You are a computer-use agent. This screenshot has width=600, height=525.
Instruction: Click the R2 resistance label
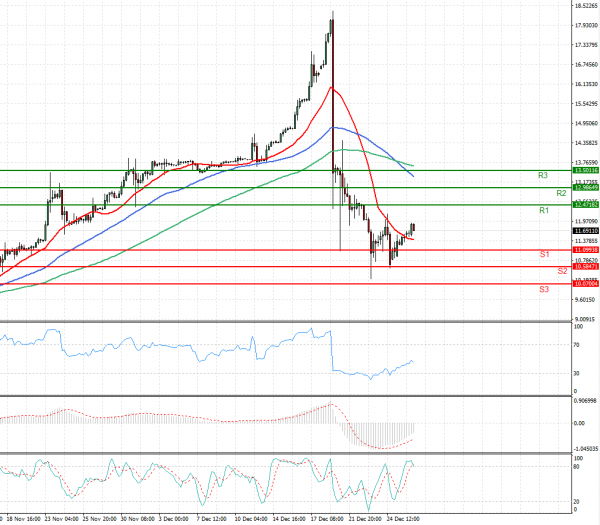click(561, 193)
